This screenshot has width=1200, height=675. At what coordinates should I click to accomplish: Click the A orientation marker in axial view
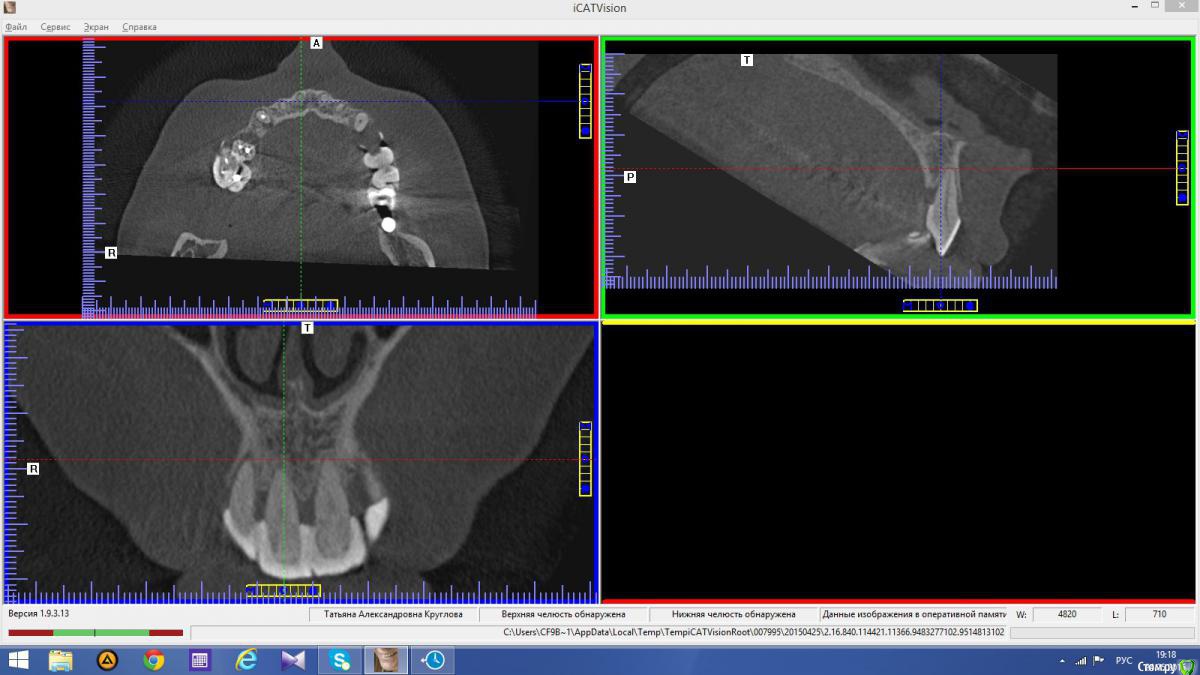click(x=316, y=43)
